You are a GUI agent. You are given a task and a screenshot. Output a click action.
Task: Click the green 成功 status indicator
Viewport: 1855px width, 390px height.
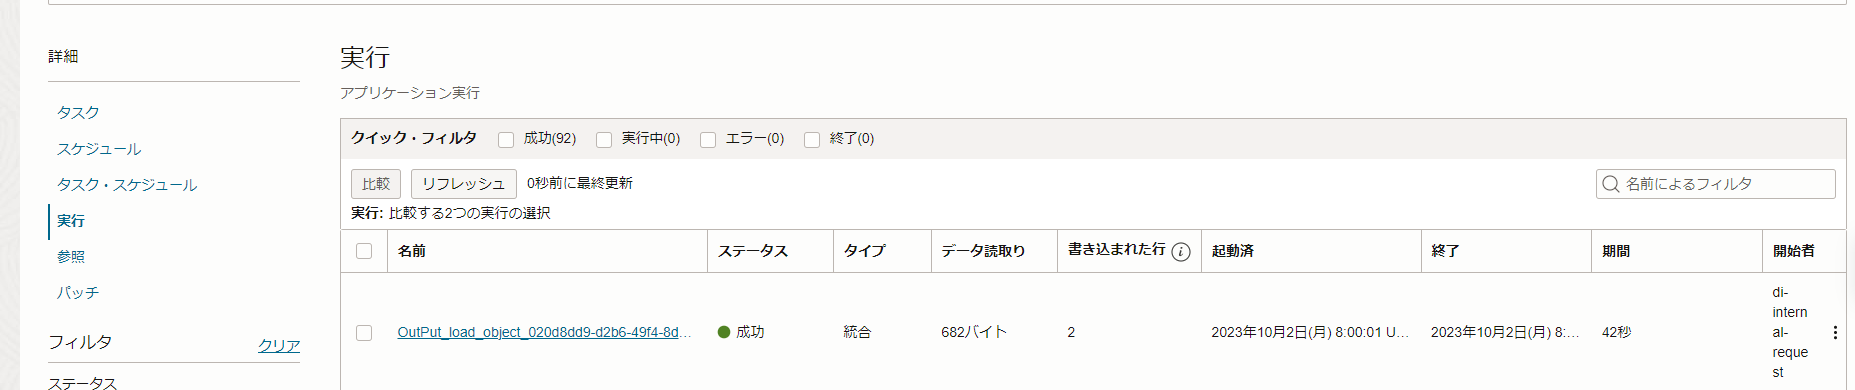pos(724,332)
